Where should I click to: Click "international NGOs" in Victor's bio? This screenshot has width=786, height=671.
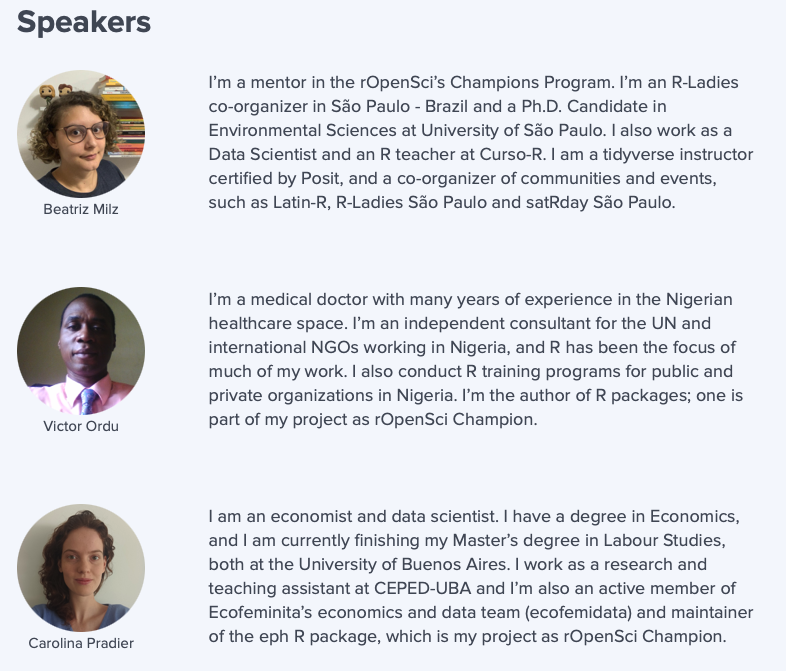point(274,347)
